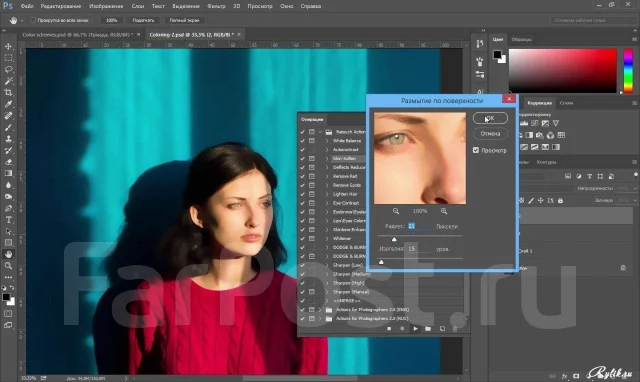The height and width of the screenshot is (382, 640).
Task: Select the Brush tool
Action: coord(8,127)
